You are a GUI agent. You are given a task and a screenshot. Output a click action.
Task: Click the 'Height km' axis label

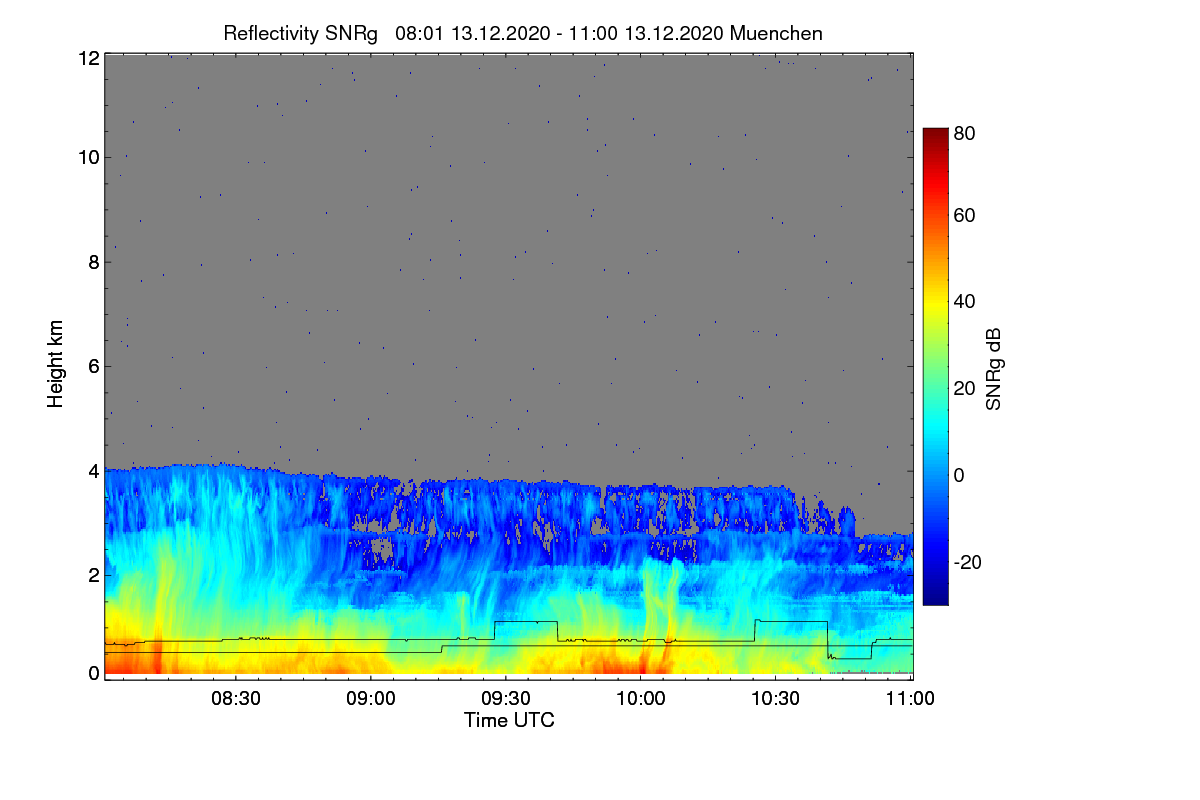[55, 363]
